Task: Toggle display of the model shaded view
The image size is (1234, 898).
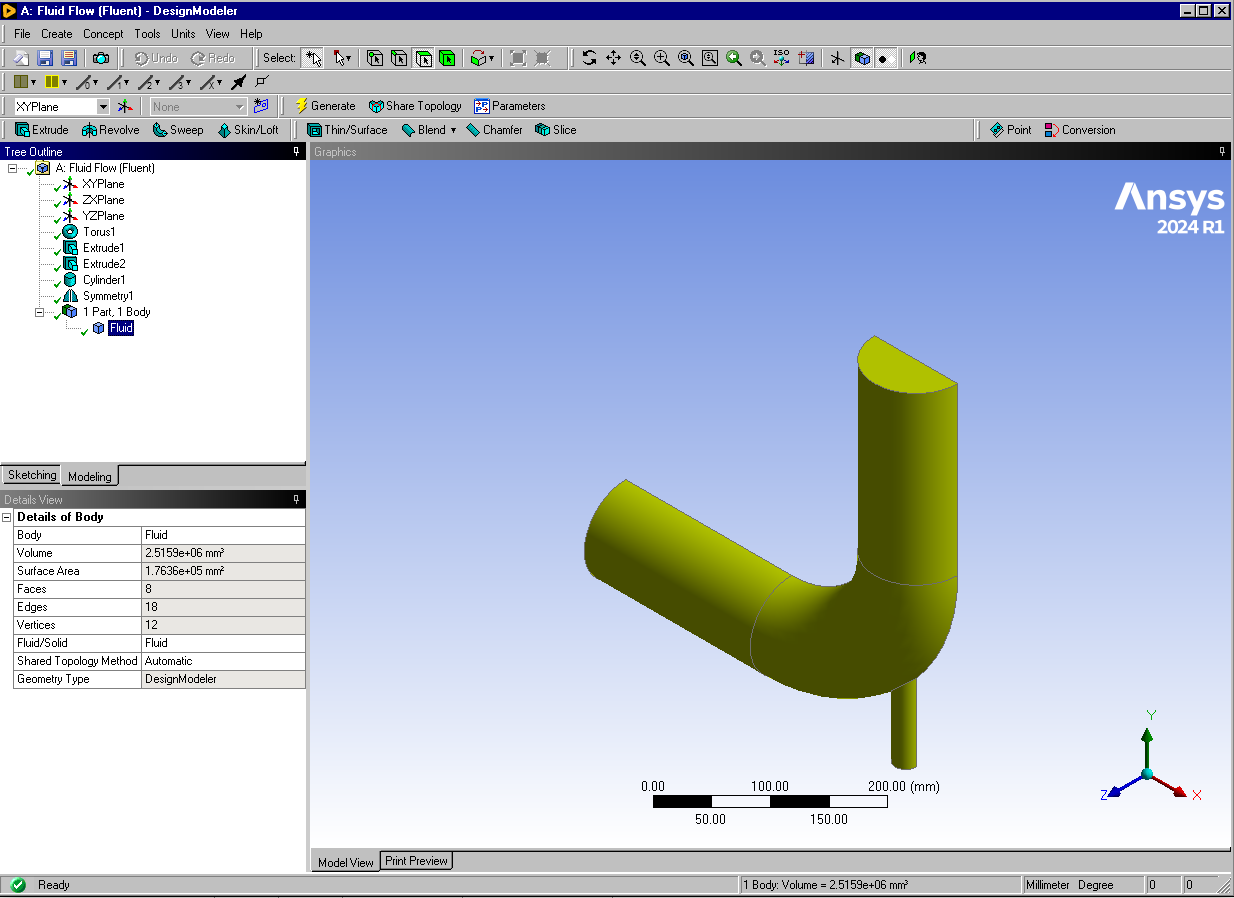Action: [861, 58]
